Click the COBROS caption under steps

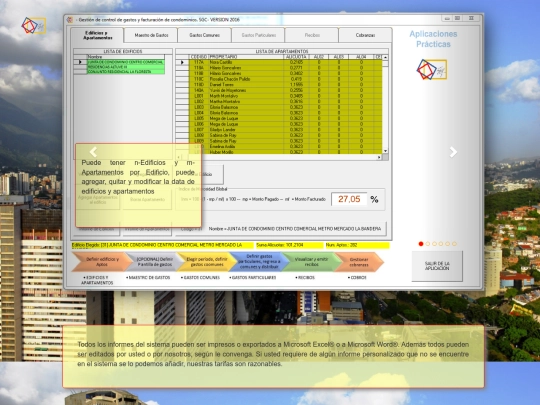[x=357, y=278]
